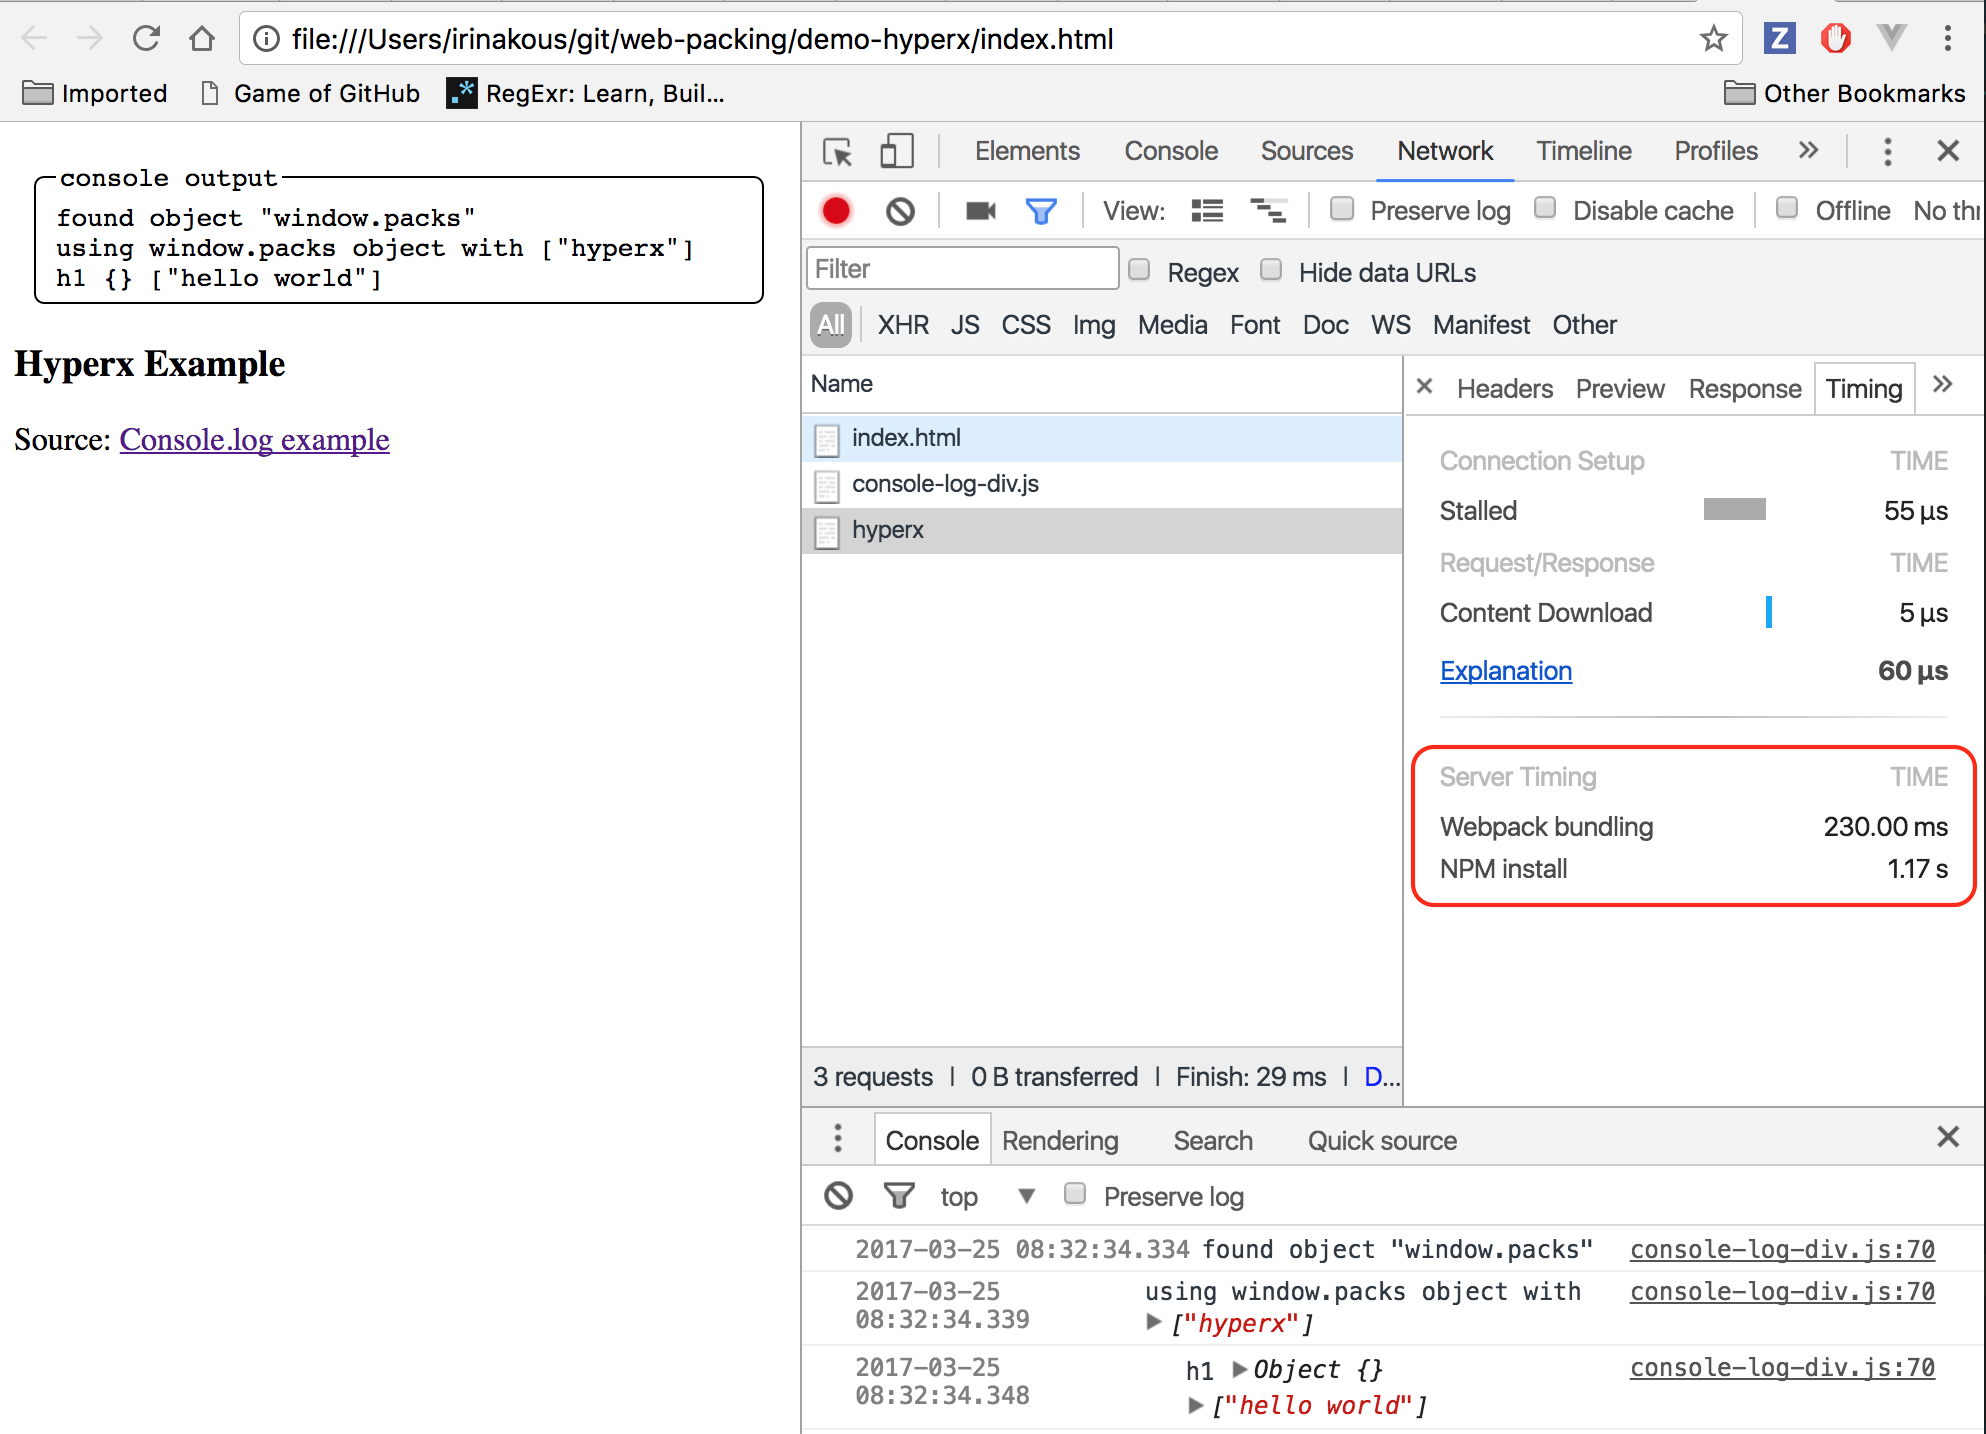Show more DevTools panels with the chevron

1808,151
